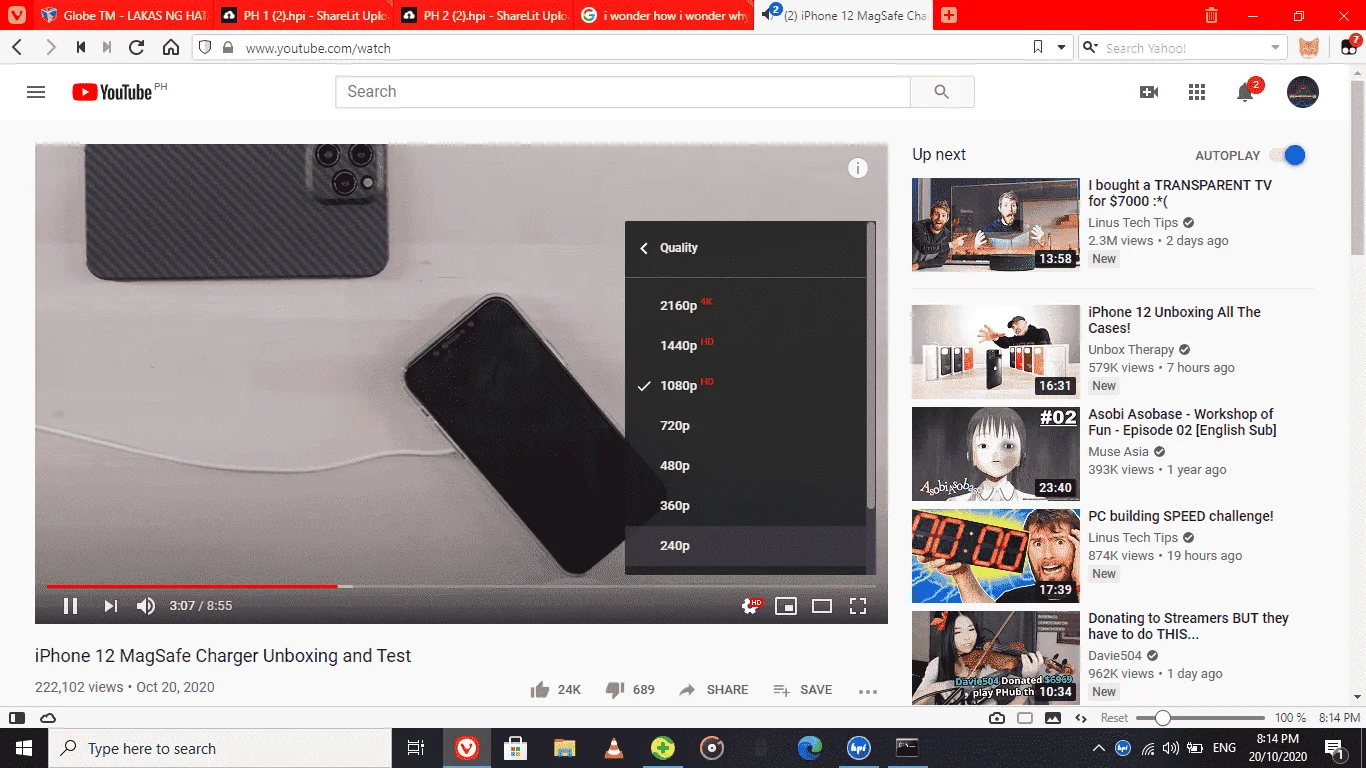Skip to next video

click(x=111, y=606)
